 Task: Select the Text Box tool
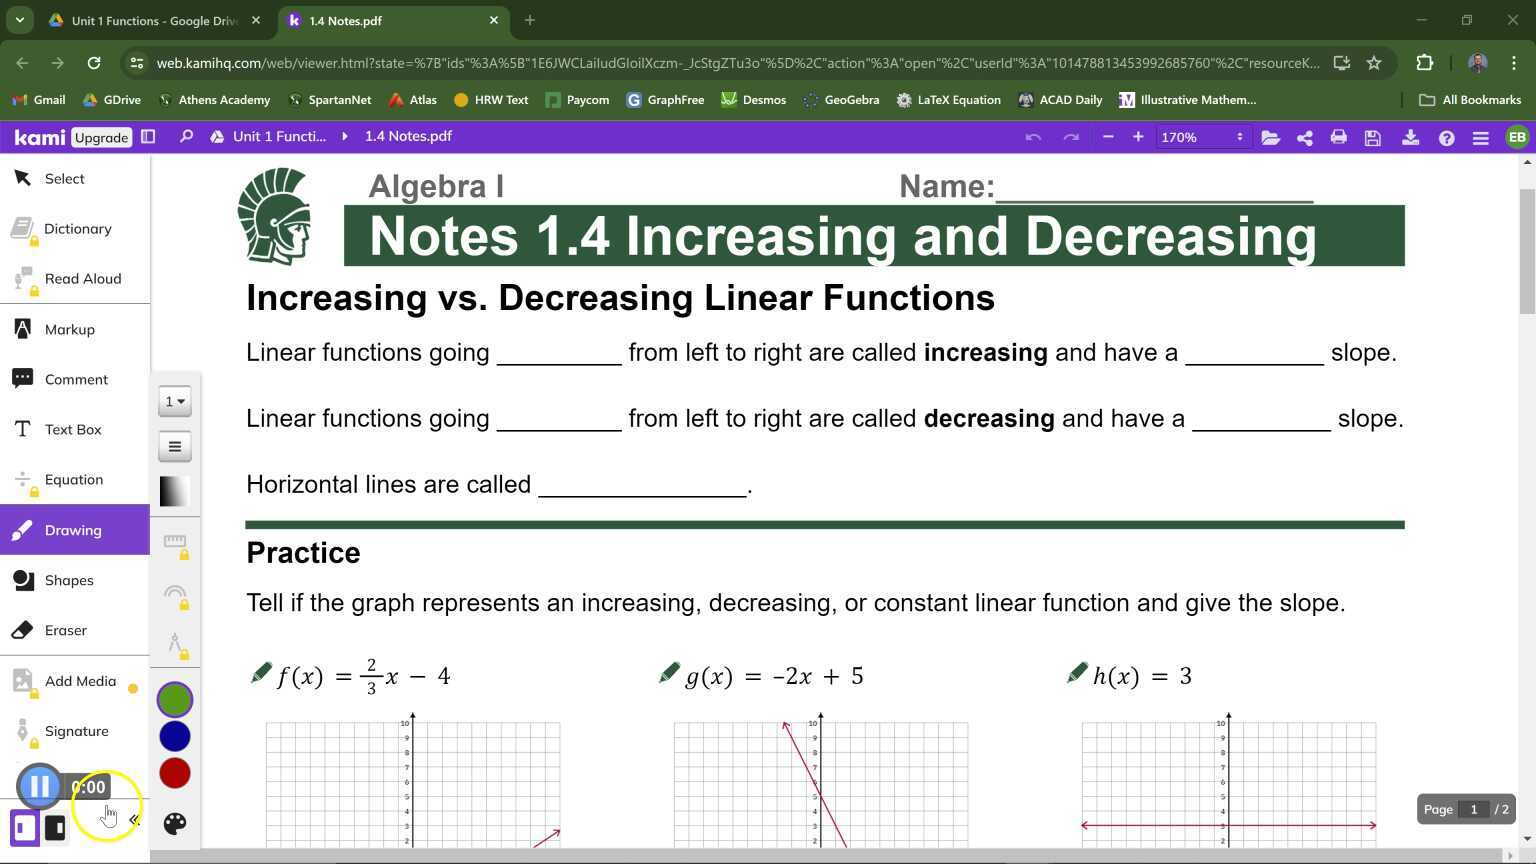(72, 429)
